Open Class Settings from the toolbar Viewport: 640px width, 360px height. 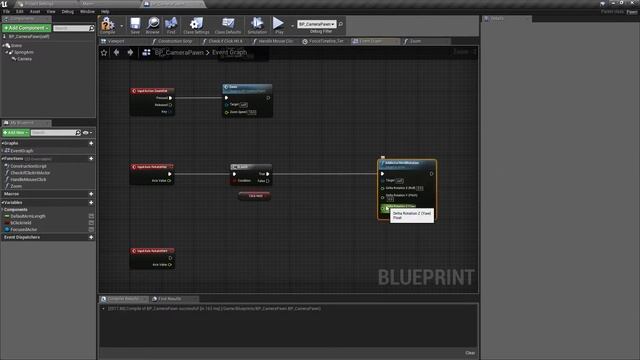coord(196,25)
